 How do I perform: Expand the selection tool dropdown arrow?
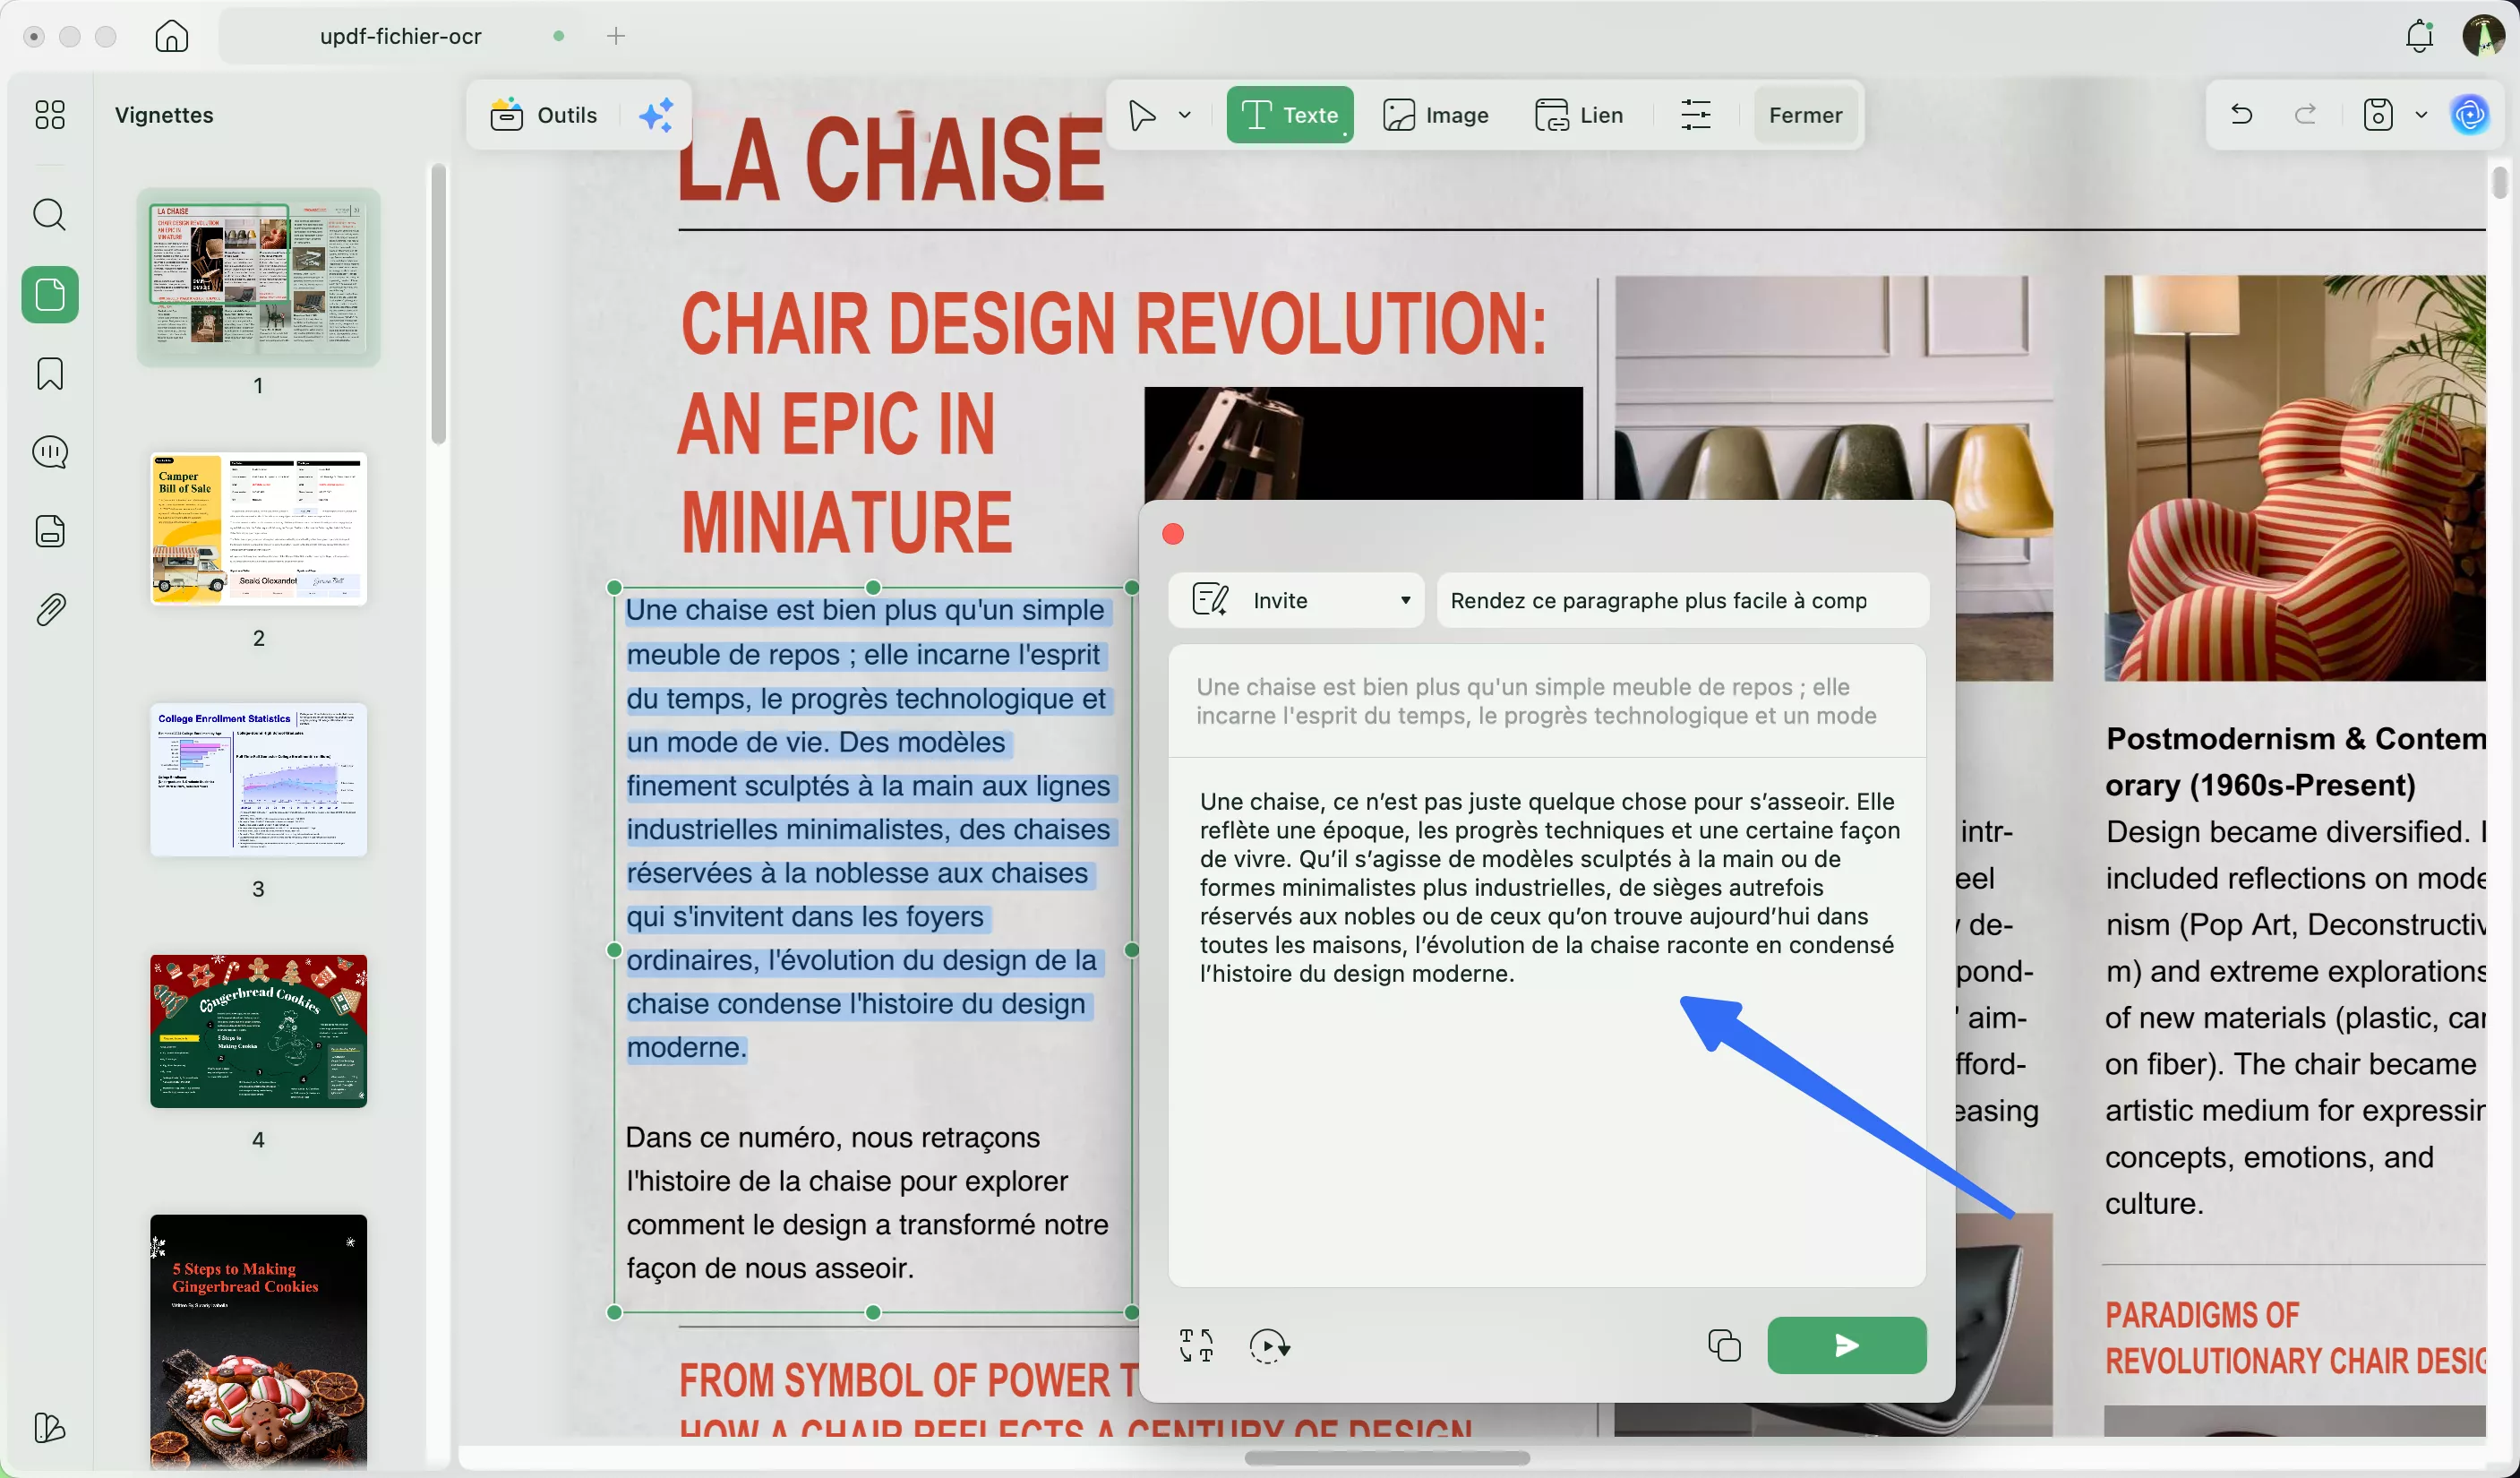(x=1185, y=114)
